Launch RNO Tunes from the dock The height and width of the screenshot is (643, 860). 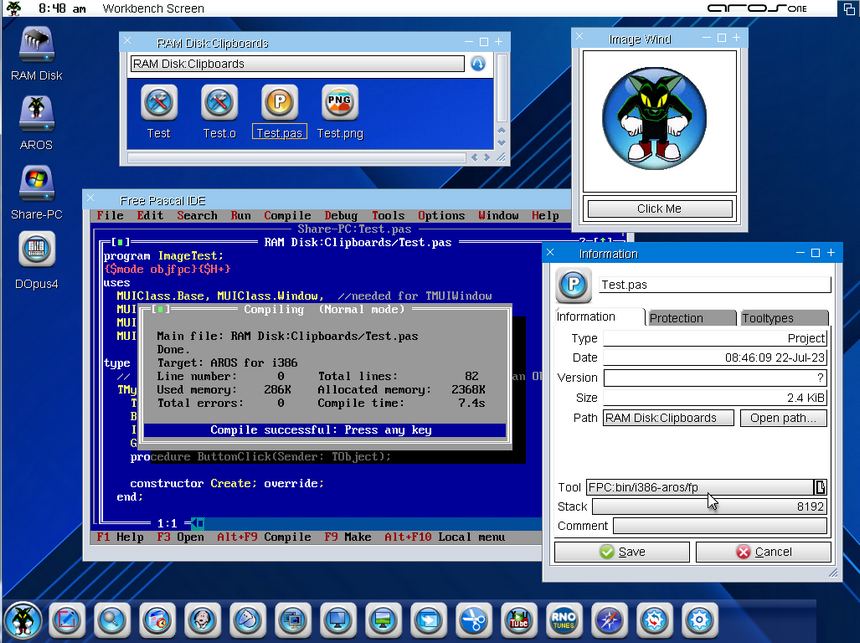pyautogui.click(x=565, y=620)
